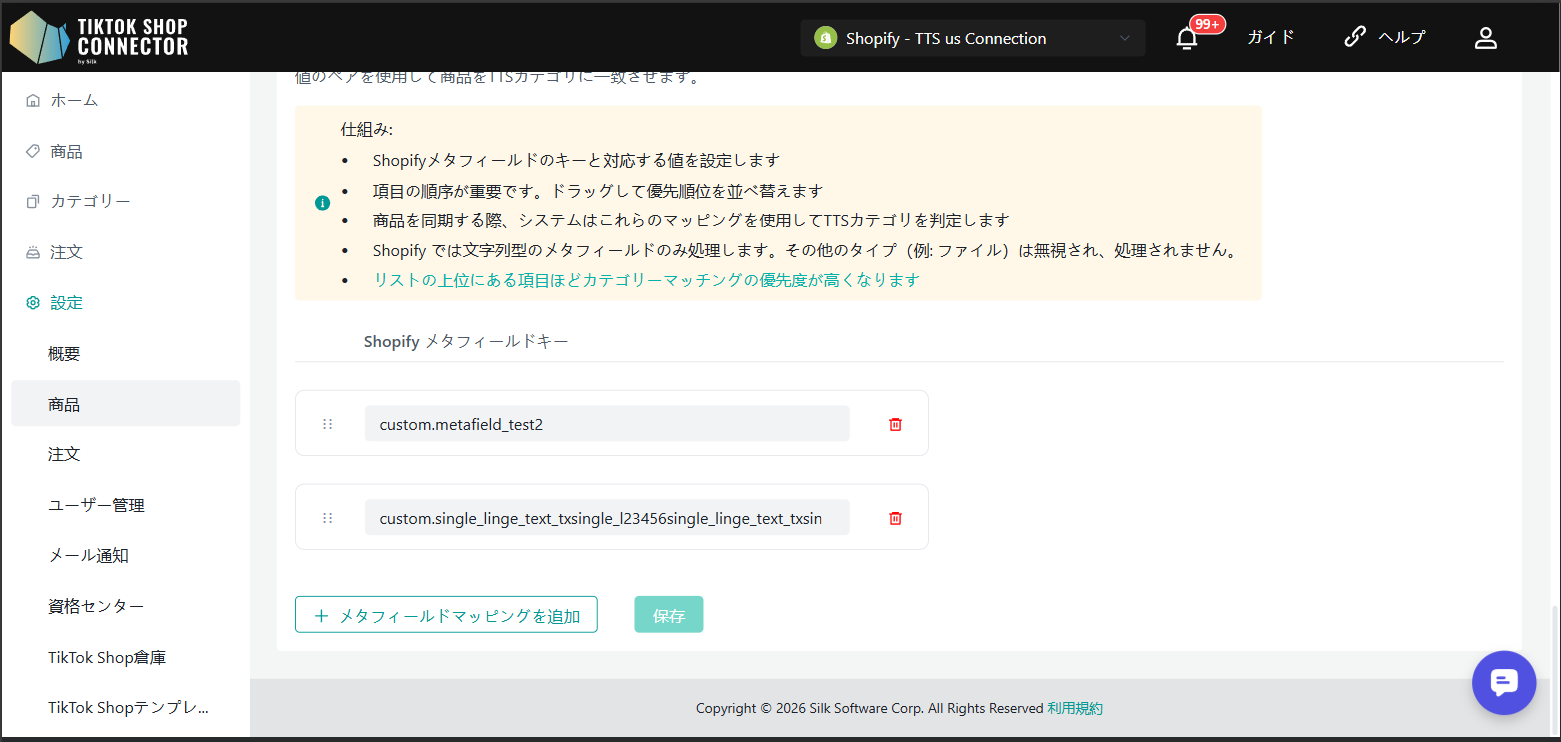Click メタフィールドマッピングを追加 button
The image size is (1561, 742).
[446, 615]
